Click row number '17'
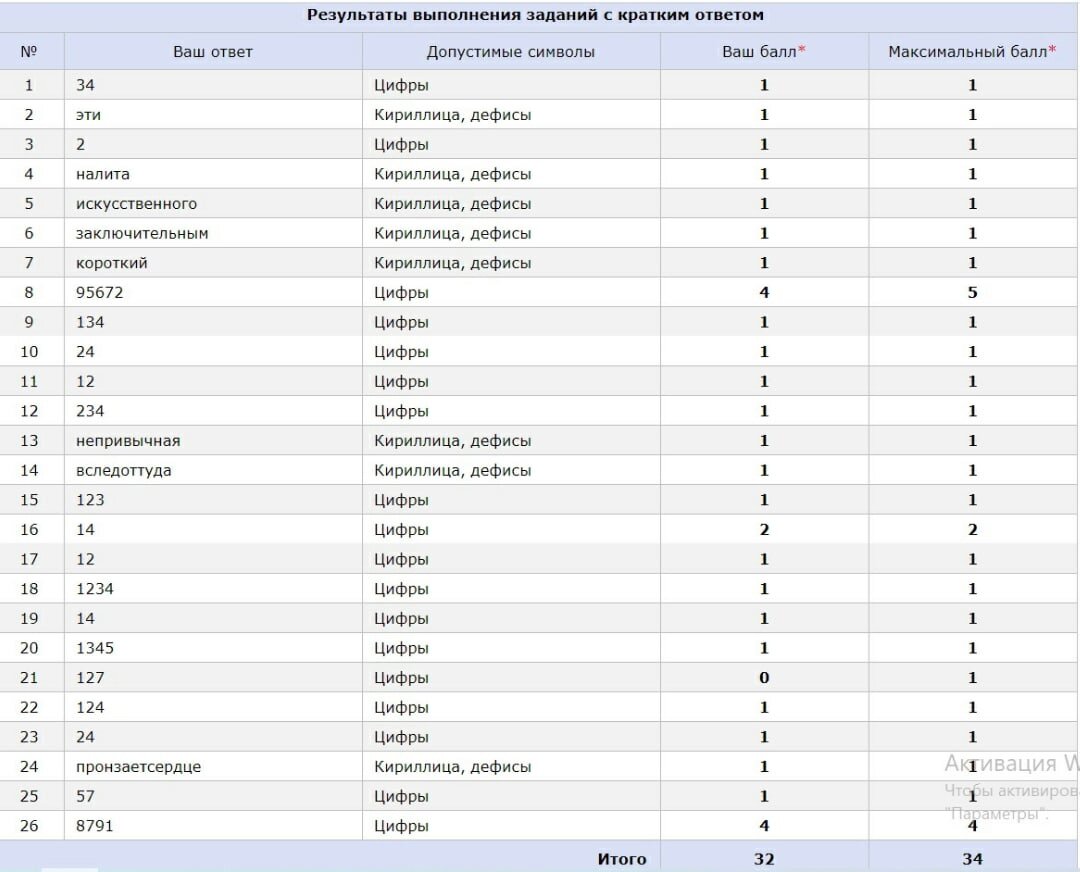This screenshot has height=872, width=1080. click(29, 559)
